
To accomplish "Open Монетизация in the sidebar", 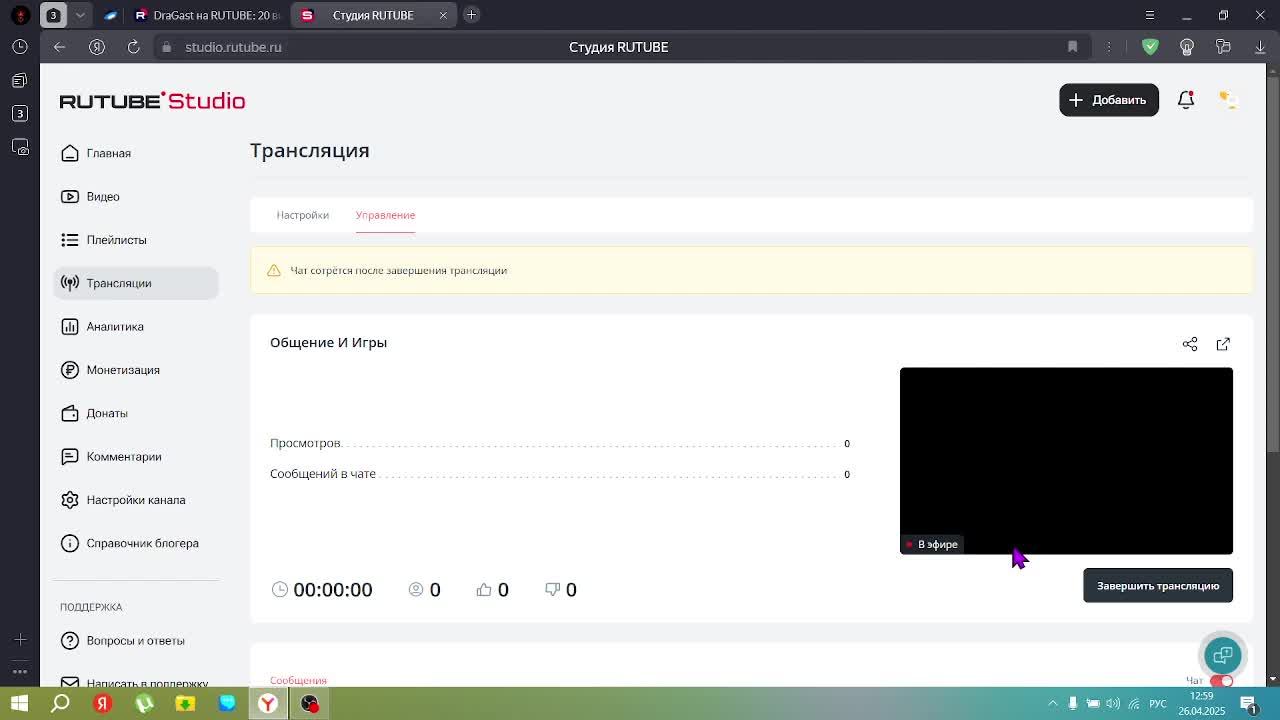I will point(123,370).
